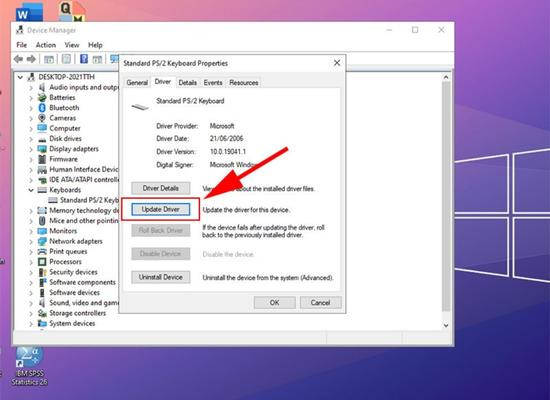Select the Human Interface Devices row
The width and height of the screenshot is (550, 400).
(78, 169)
